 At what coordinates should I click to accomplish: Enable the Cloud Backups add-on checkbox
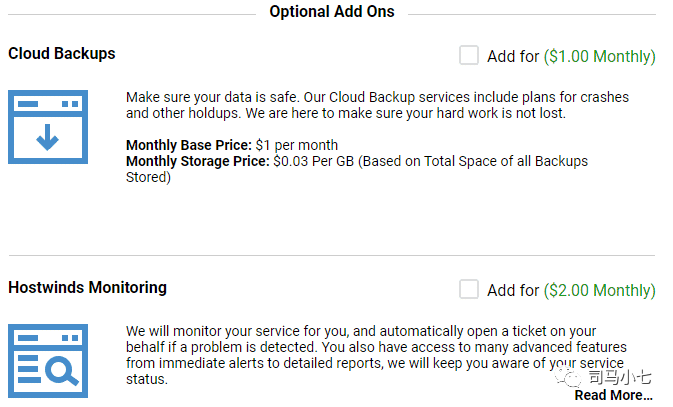pos(469,55)
